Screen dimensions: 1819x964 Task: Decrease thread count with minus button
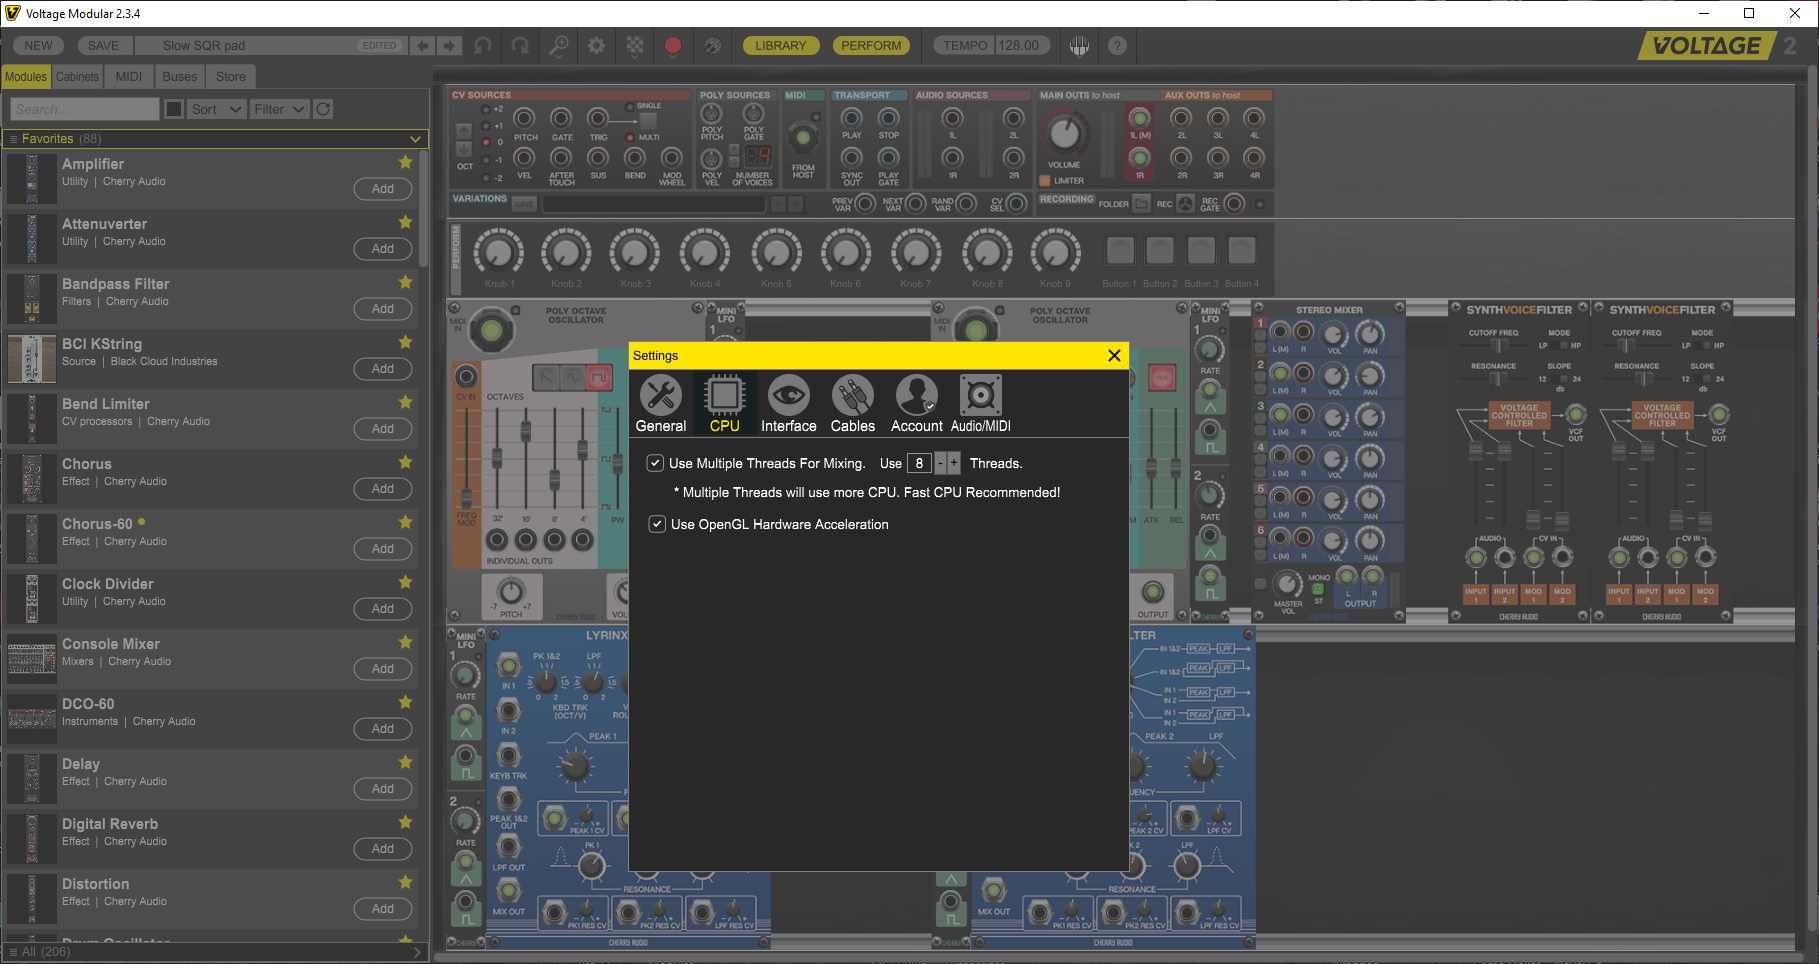(x=940, y=463)
